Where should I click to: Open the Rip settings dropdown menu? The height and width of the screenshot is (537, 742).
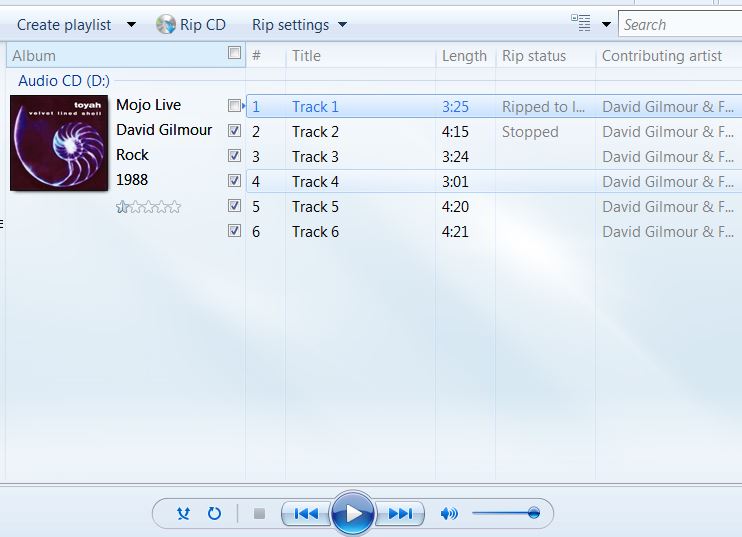tap(300, 25)
